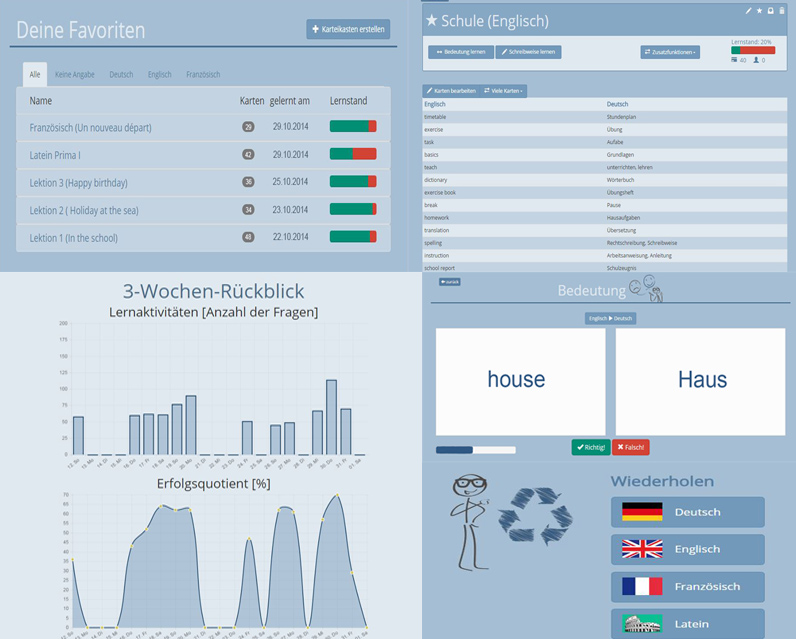
Task: Switch to the Deutsch filter tab
Action: [x=121, y=75]
